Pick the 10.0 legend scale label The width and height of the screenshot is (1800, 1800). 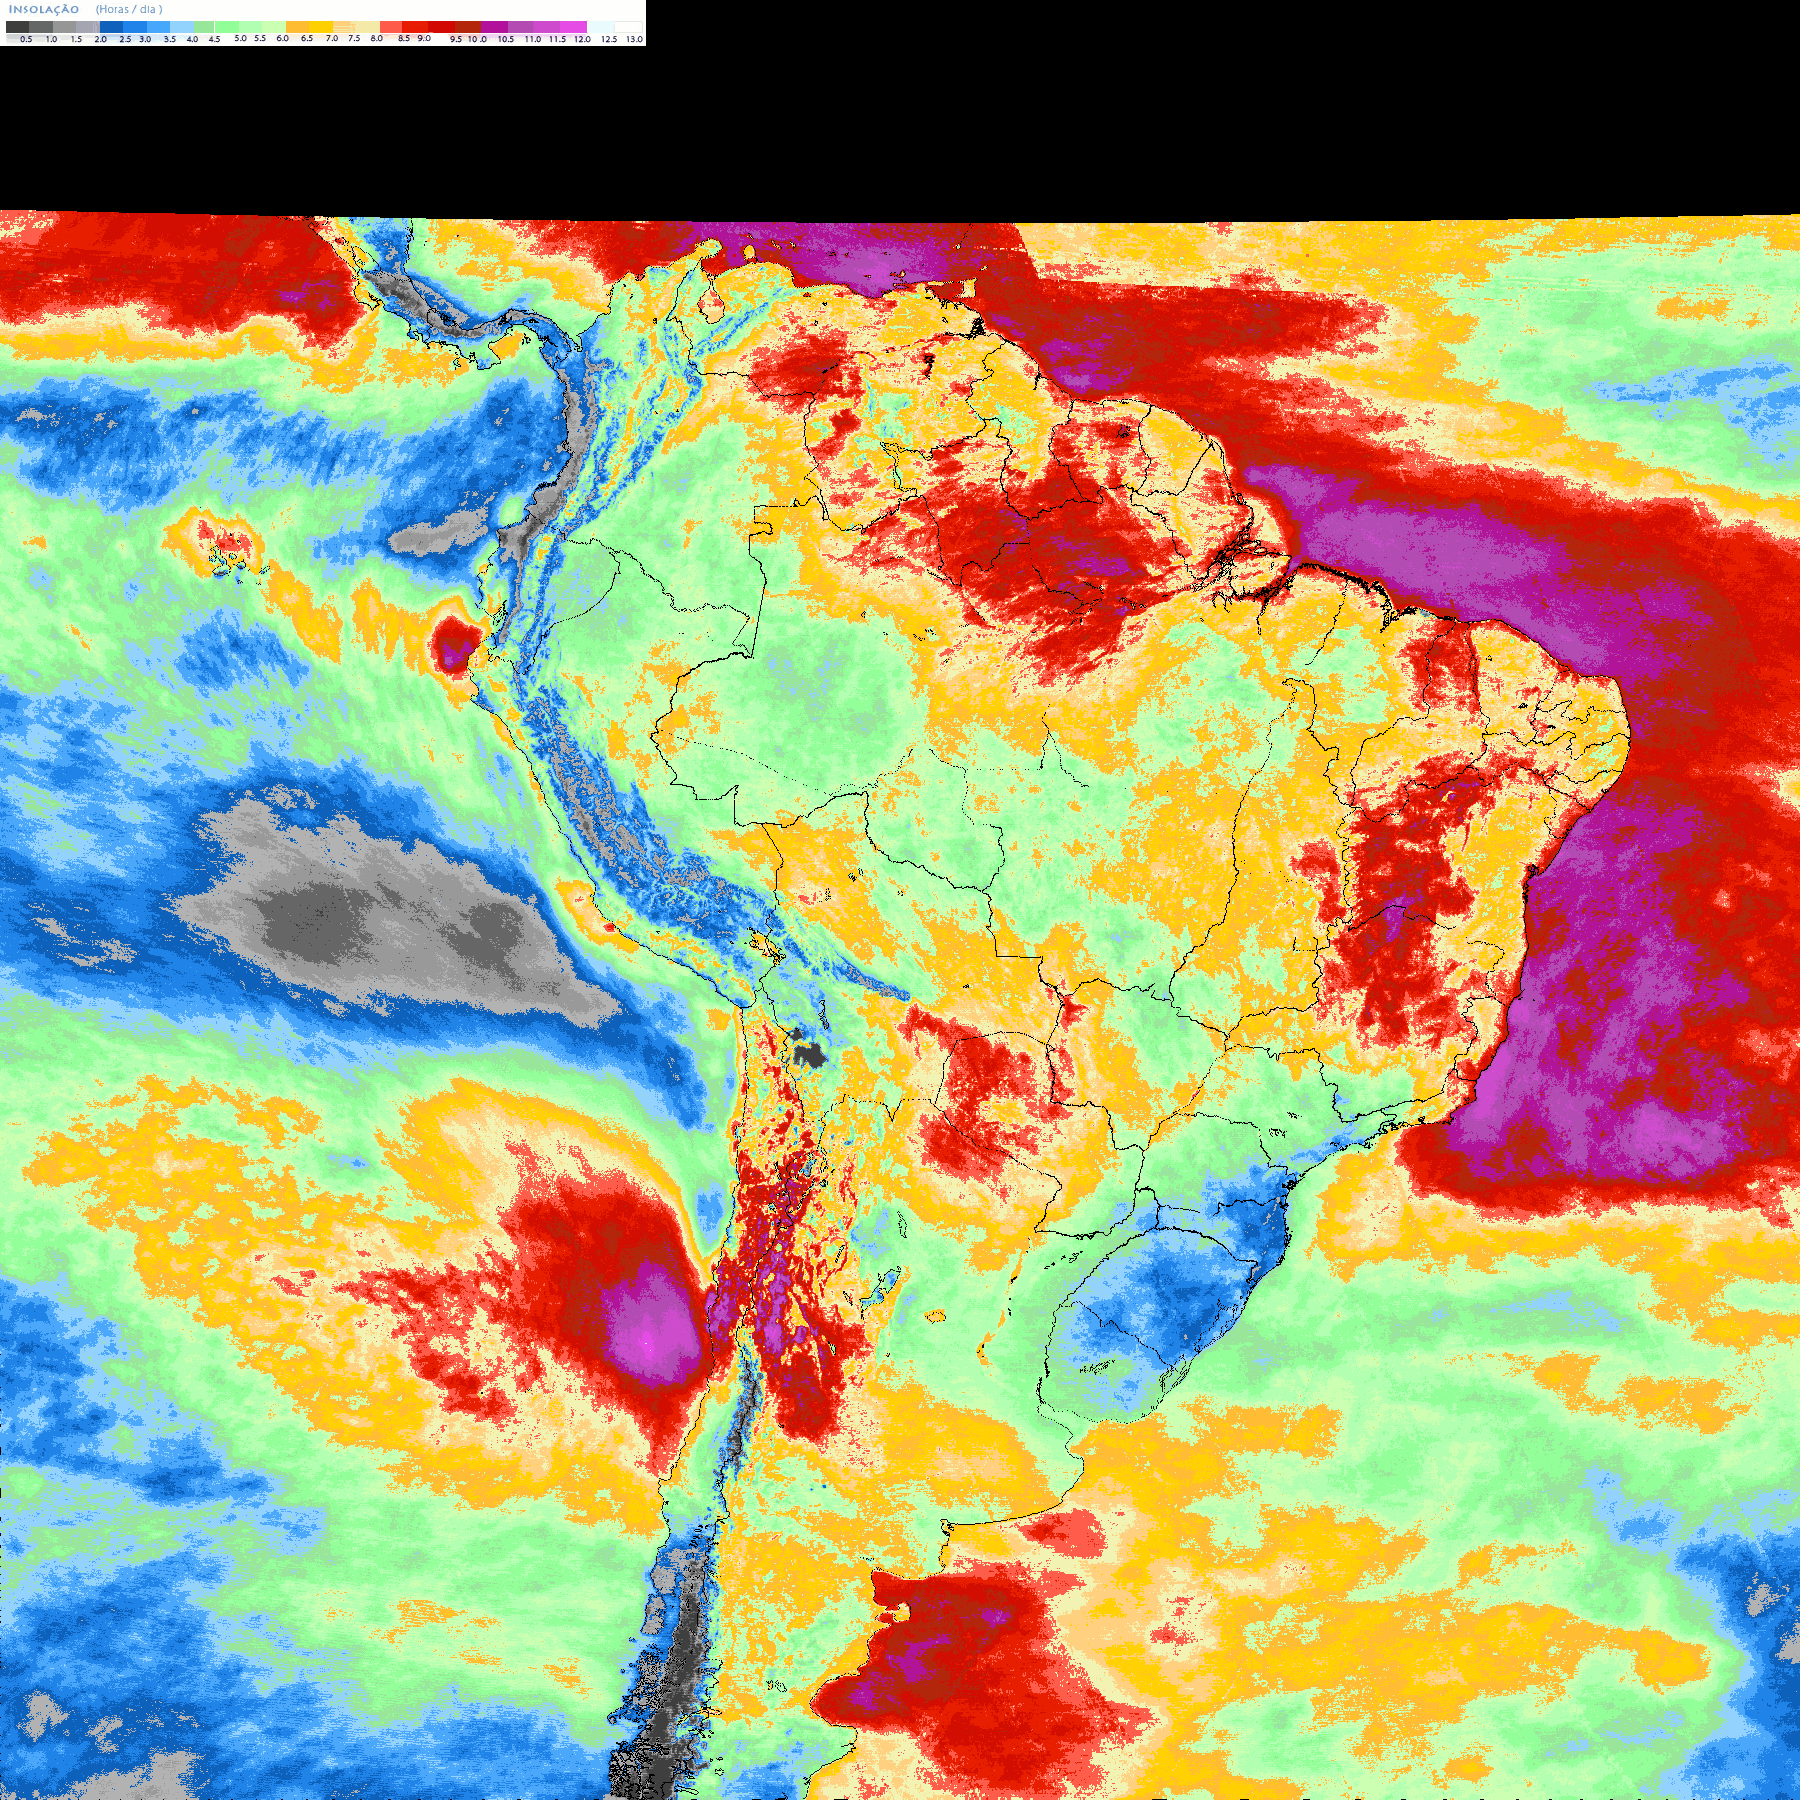478,39
